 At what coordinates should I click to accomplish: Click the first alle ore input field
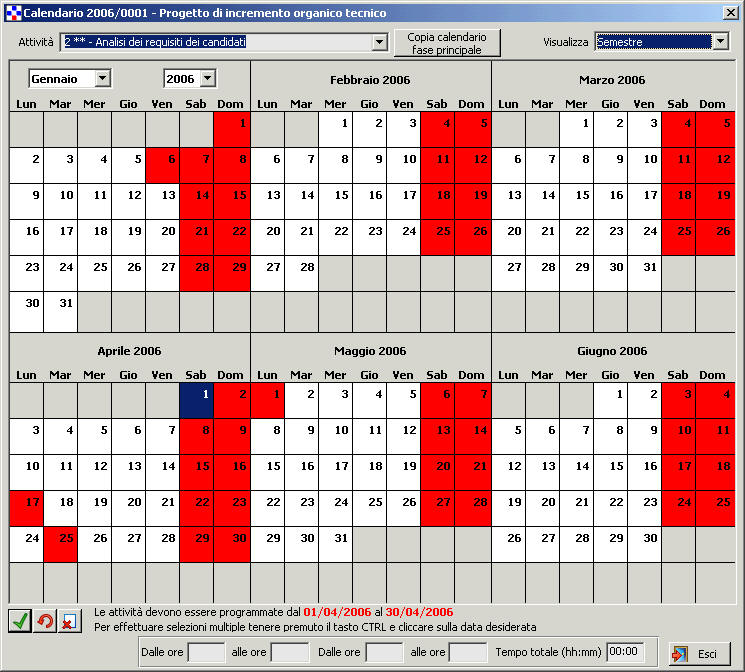[x=290, y=653]
